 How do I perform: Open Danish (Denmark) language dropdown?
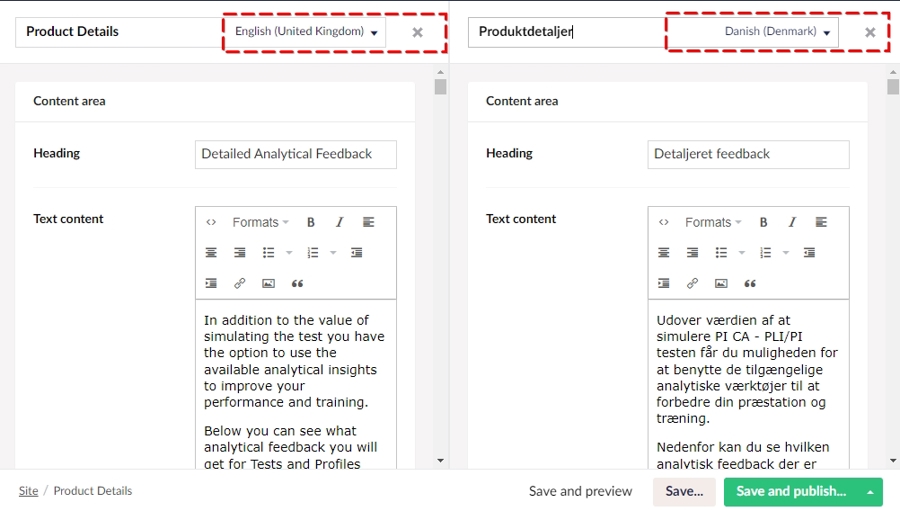[x=778, y=32]
